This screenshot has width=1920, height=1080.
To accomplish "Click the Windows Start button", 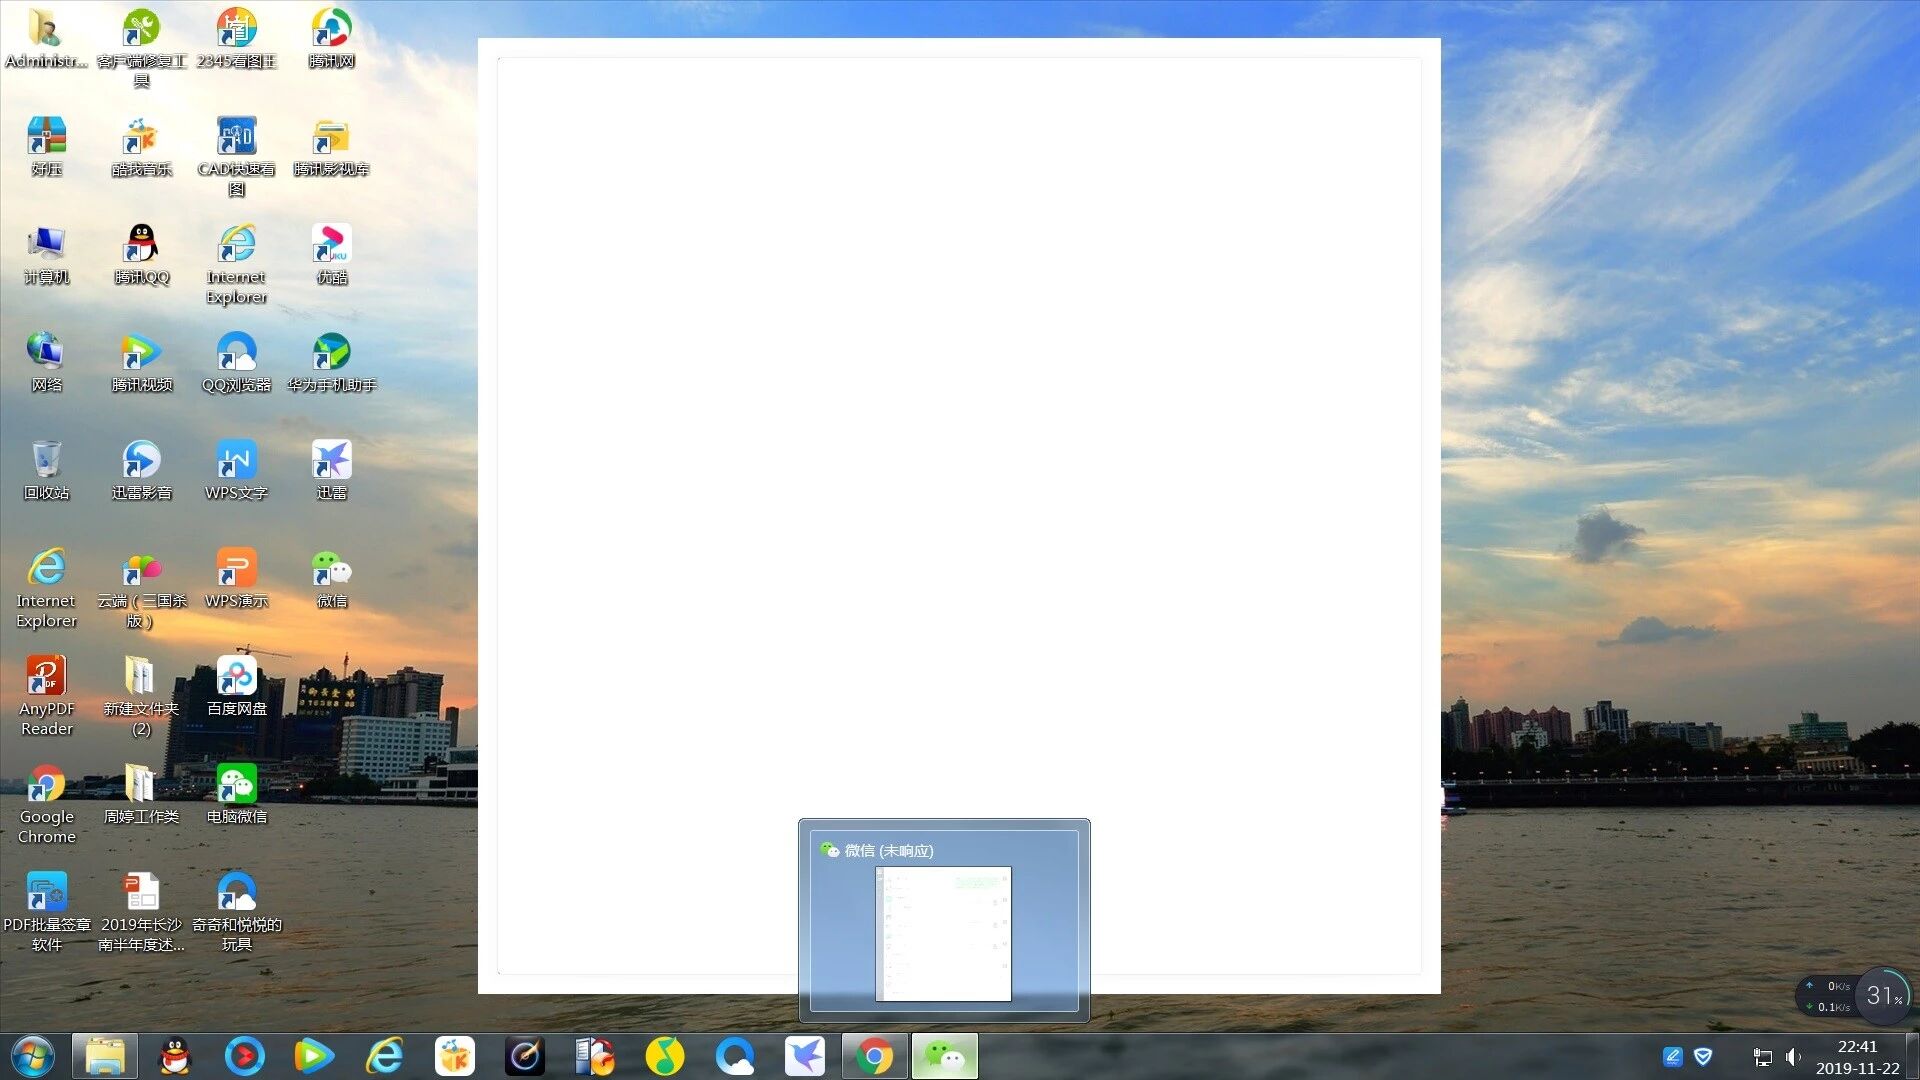I will tap(32, 1056).
